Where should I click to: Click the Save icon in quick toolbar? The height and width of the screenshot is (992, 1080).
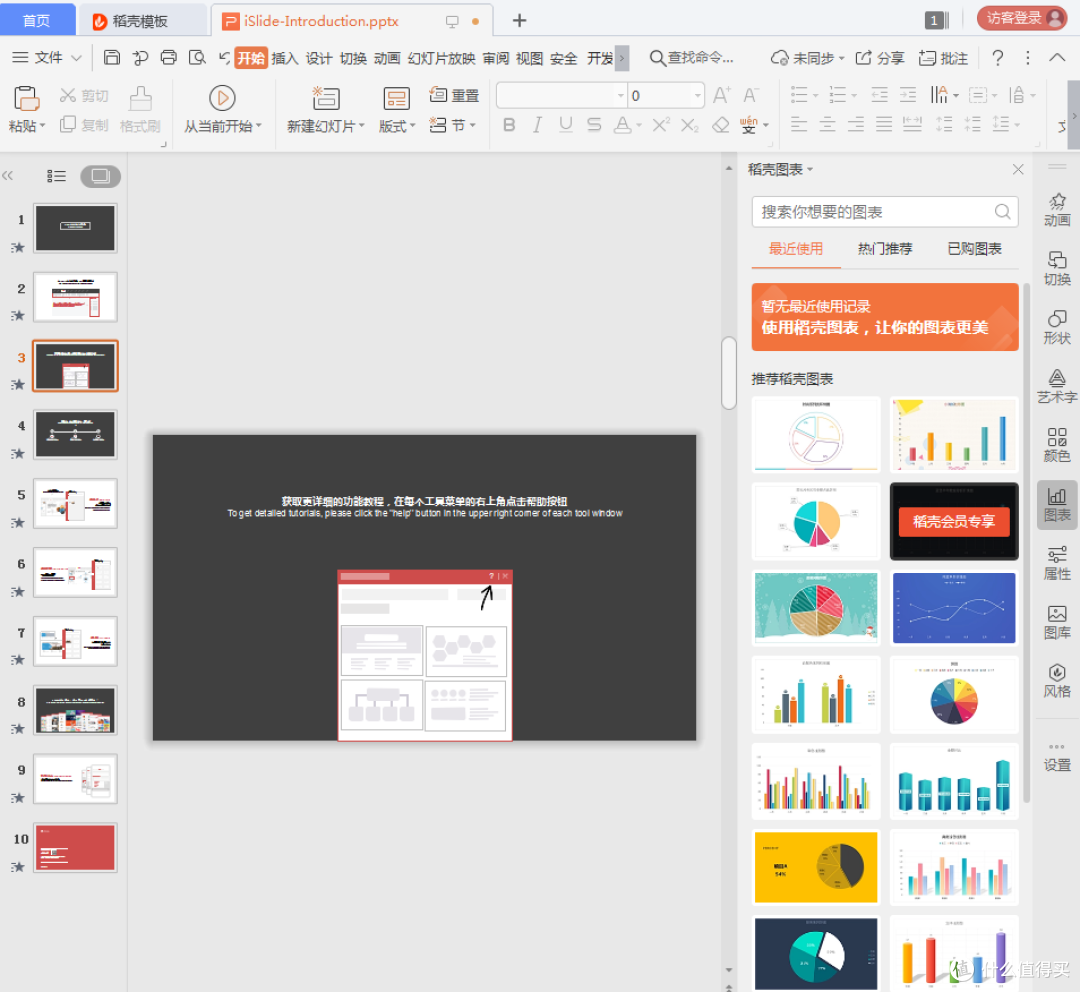click(112, 57)
